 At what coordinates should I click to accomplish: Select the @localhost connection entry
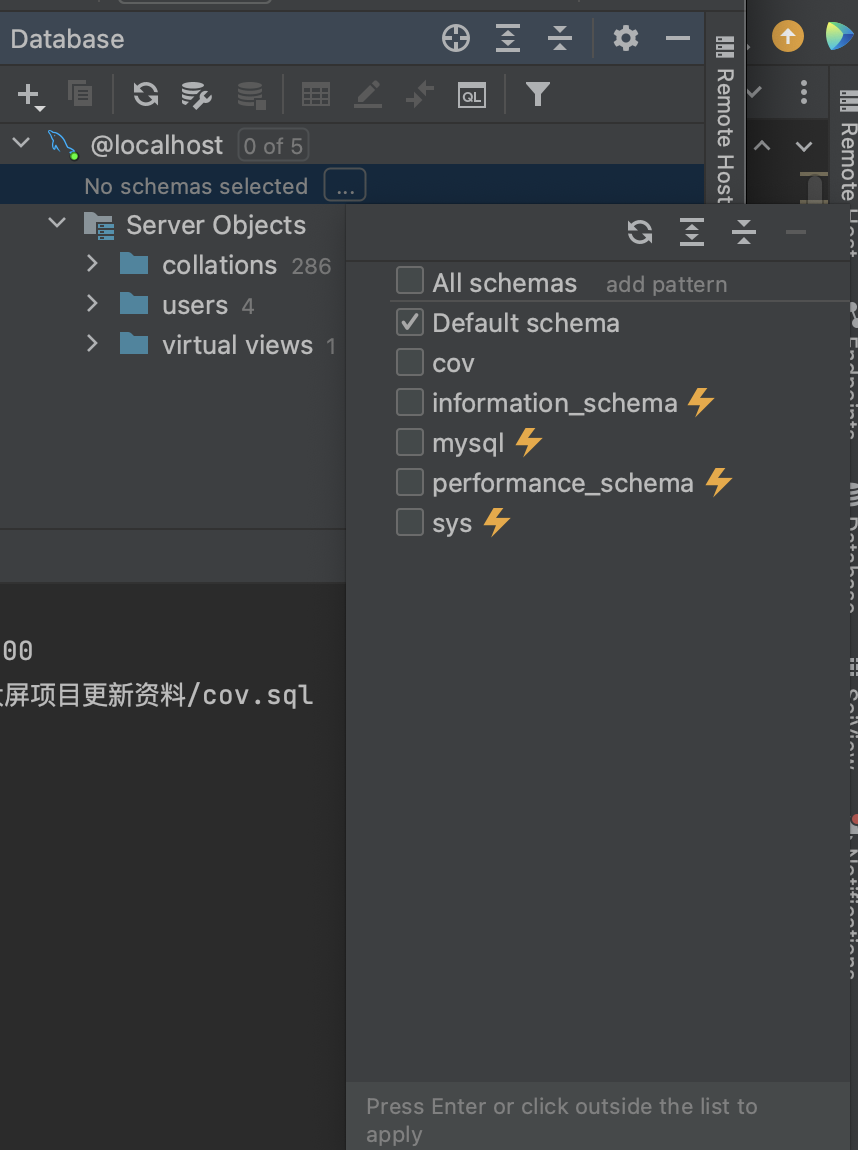coord(156,145)
